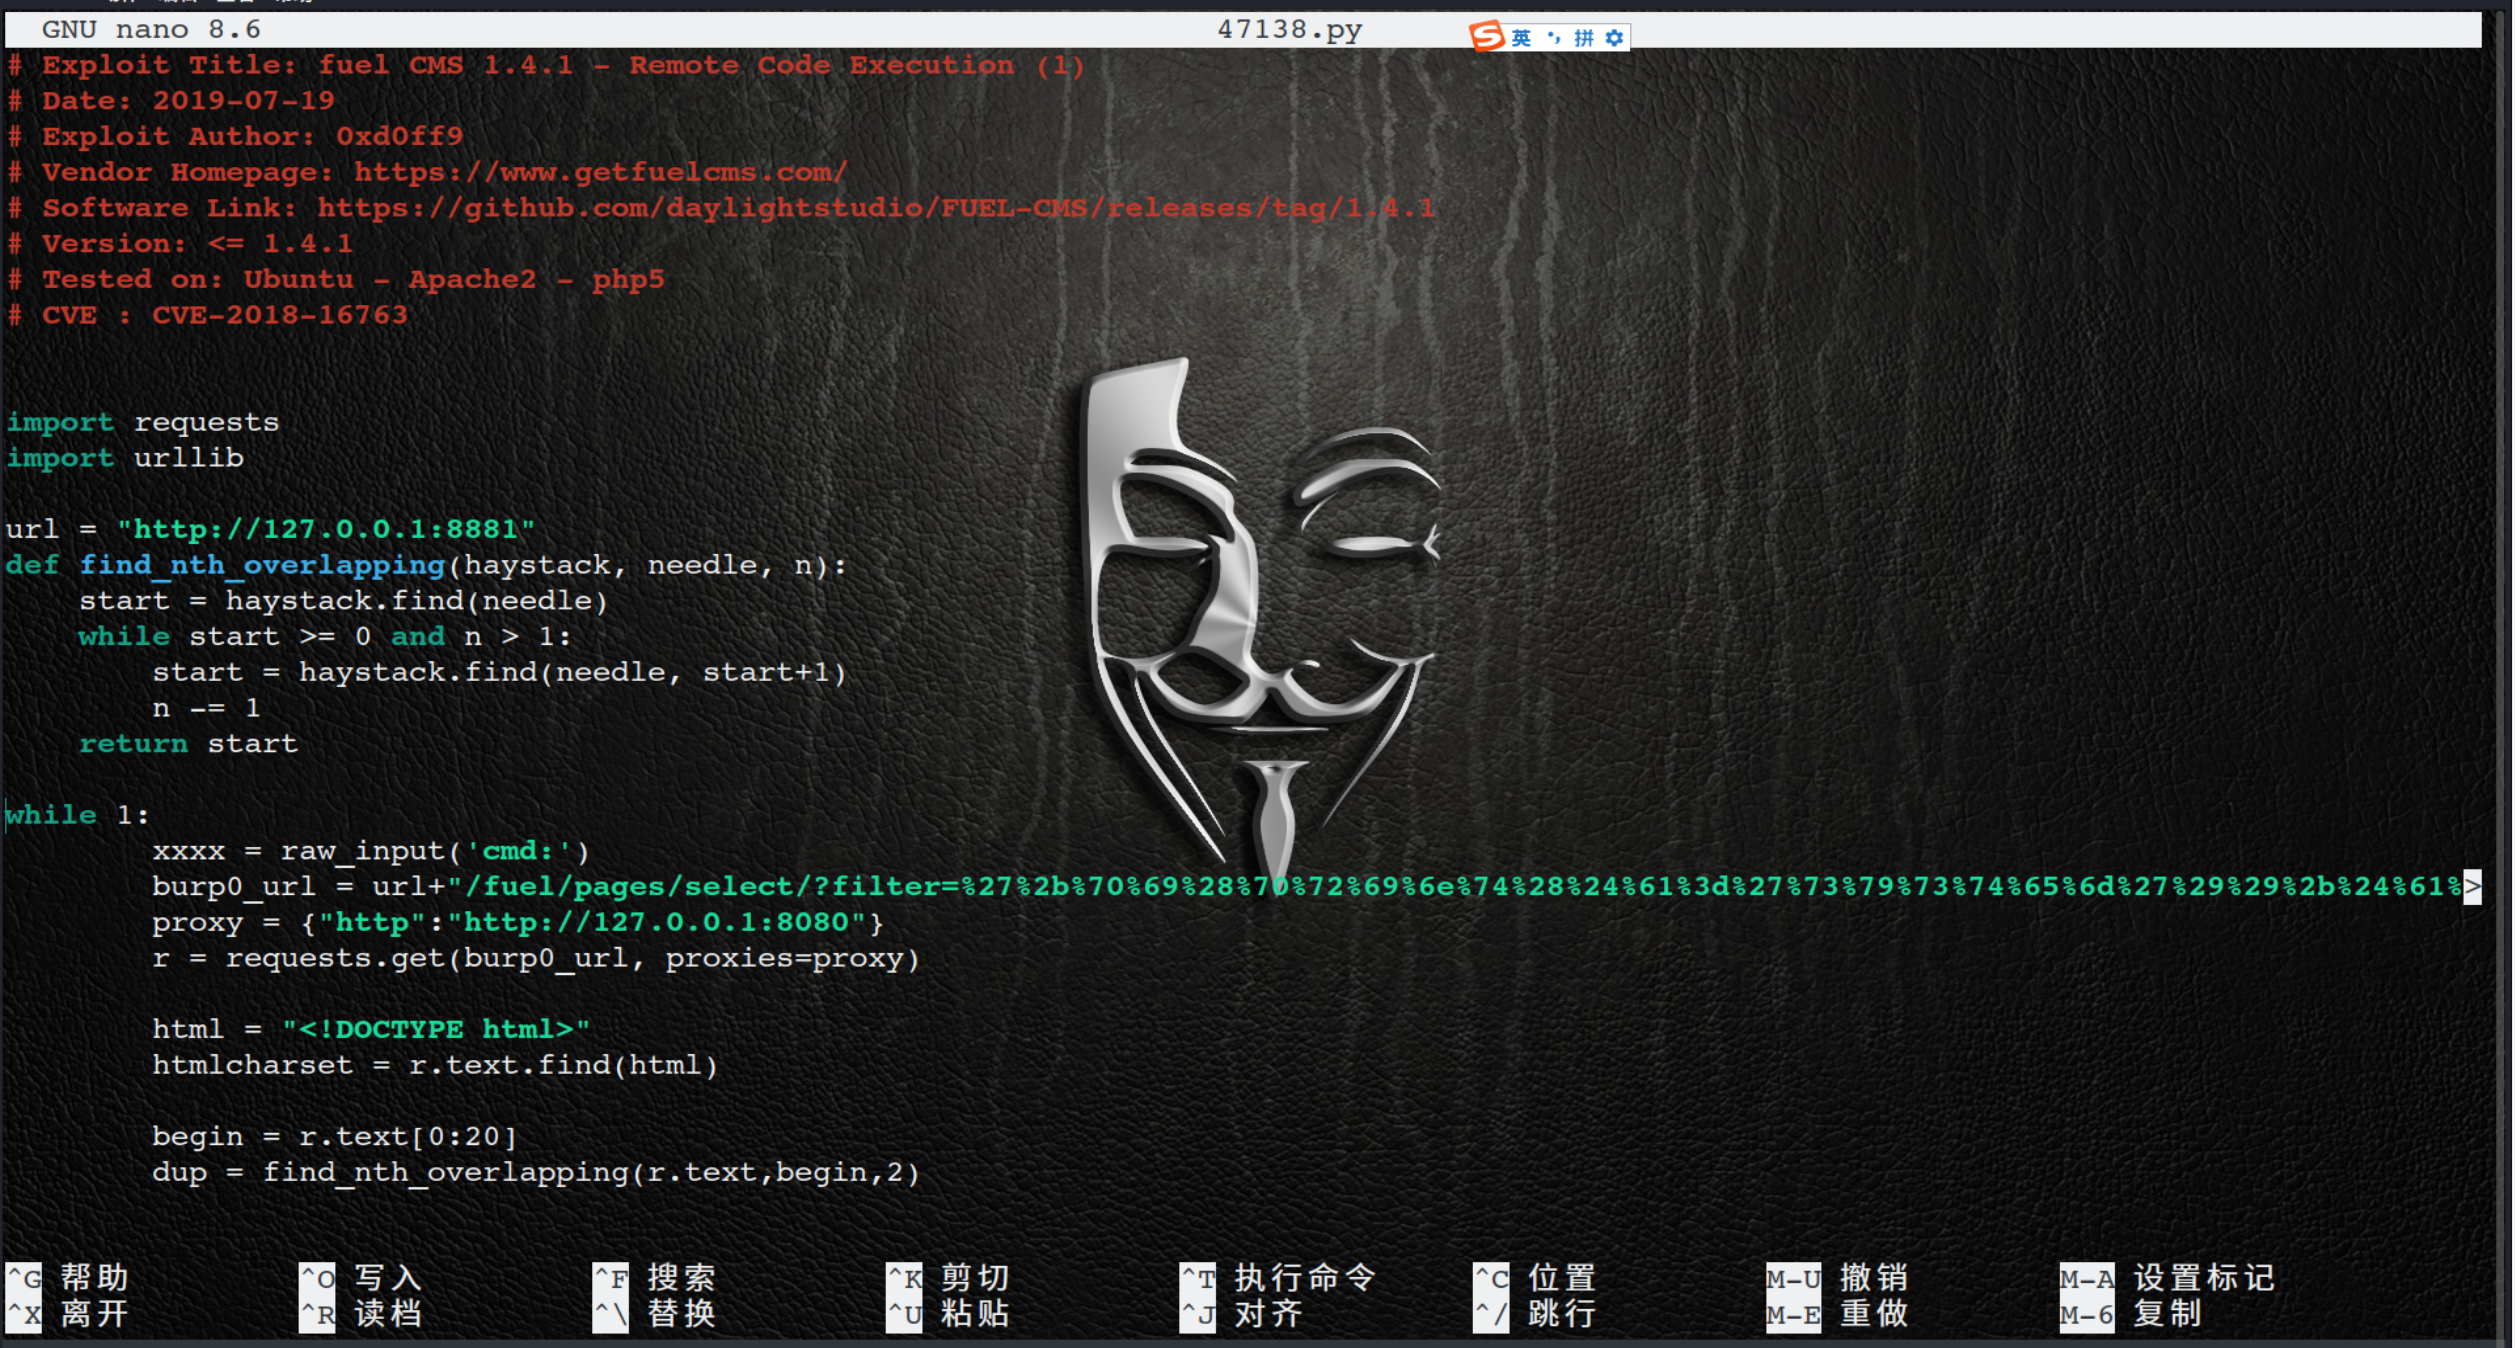This screenshot has height=1348, width=2515.
Task: Click the line-continuation > marker on burp0_url line
Action: [2472, 886]
